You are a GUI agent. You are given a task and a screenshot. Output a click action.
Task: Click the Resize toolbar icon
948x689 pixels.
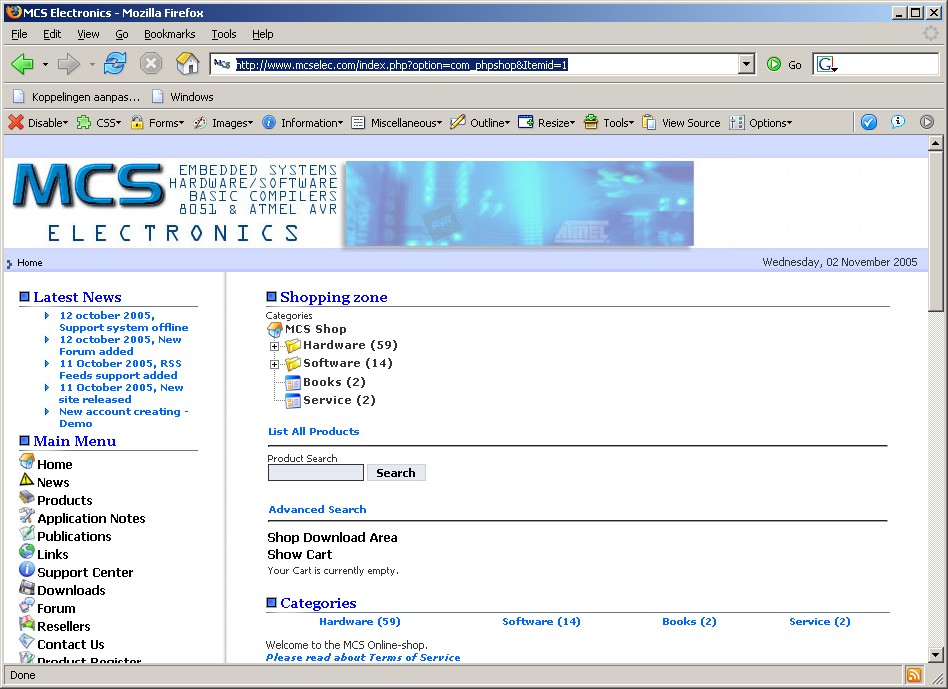(526, 122)
